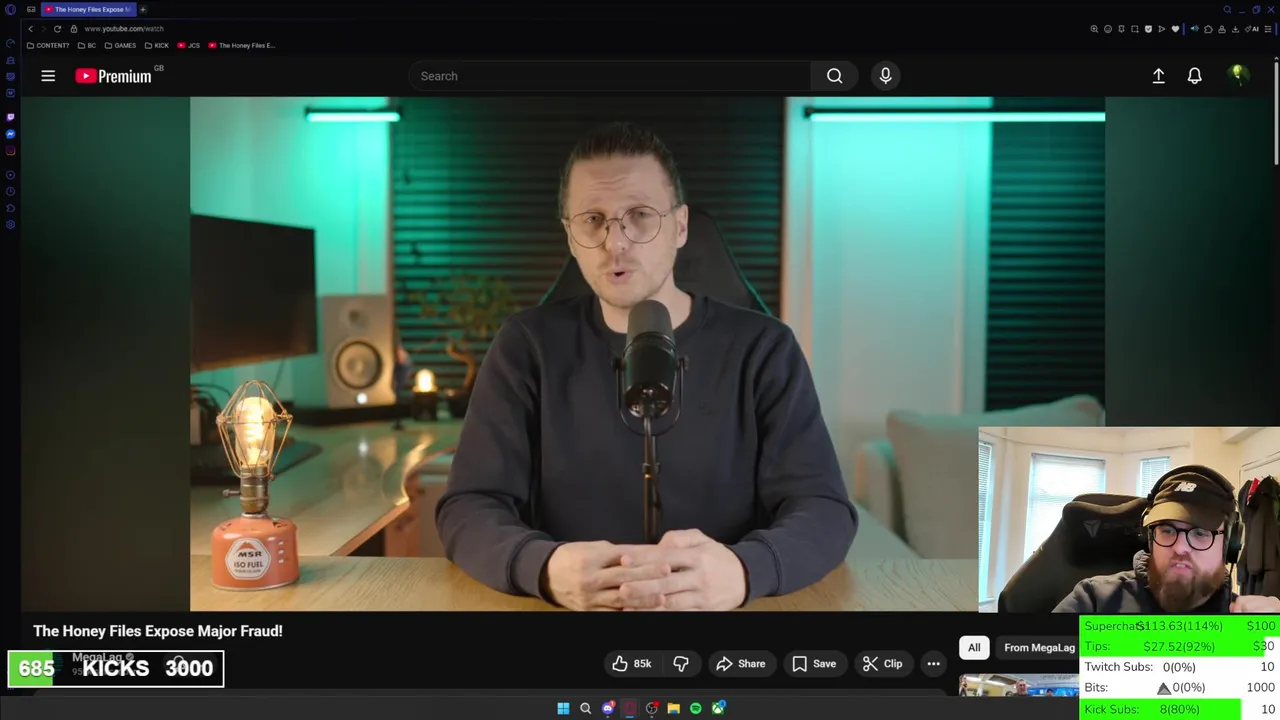Open the Windows Start button
This screenshot has width=1280, height=720.
[563, 708]
